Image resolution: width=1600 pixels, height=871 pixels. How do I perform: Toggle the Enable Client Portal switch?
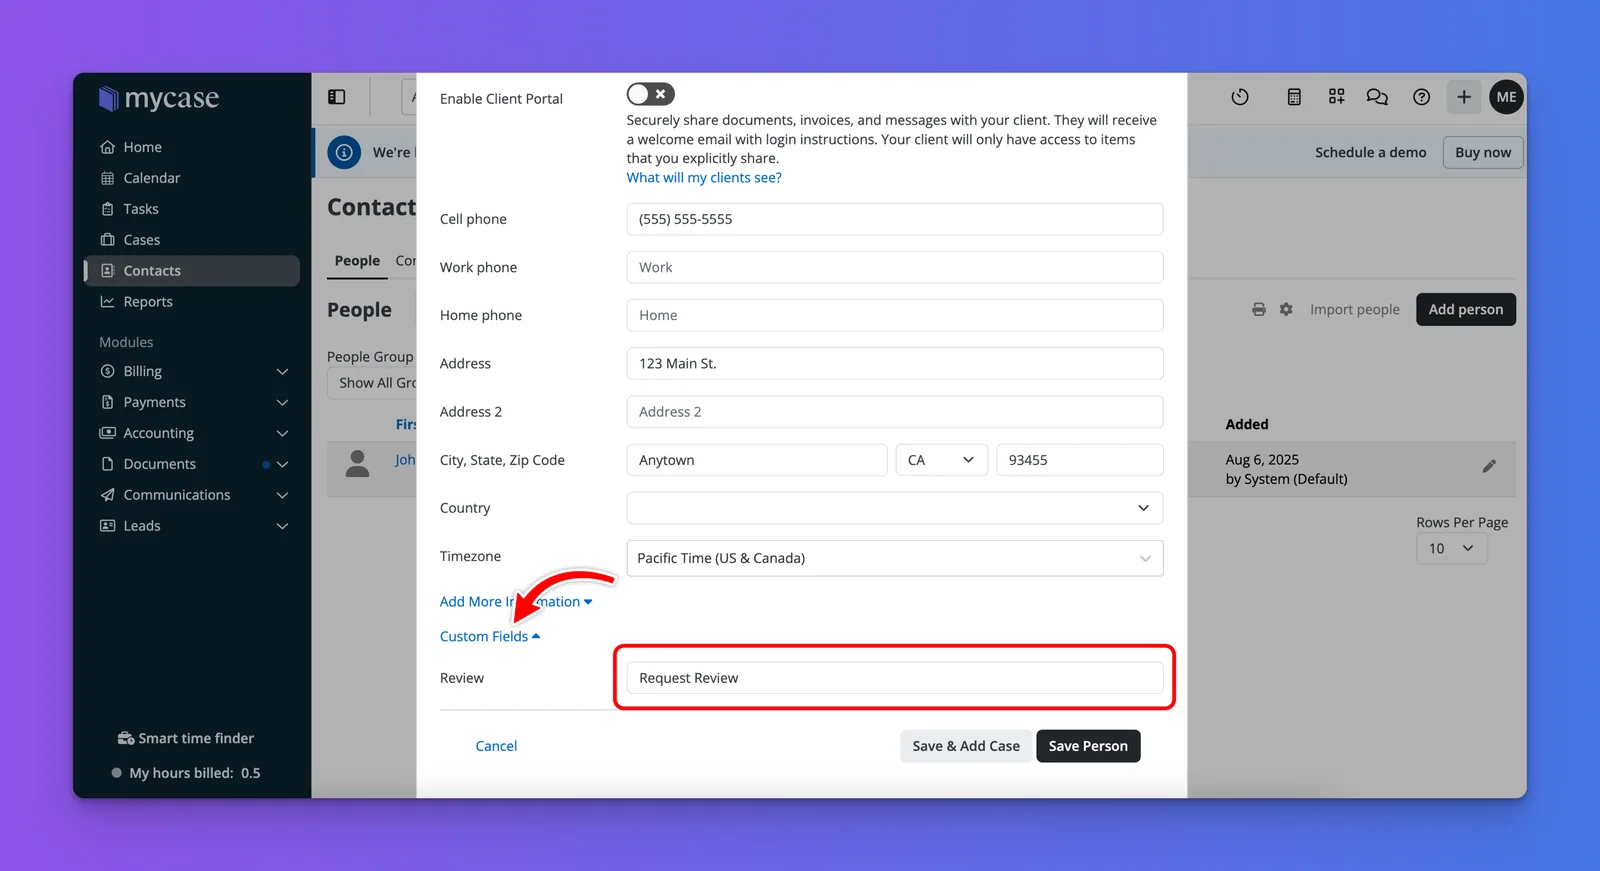click(x=651, y=94)
